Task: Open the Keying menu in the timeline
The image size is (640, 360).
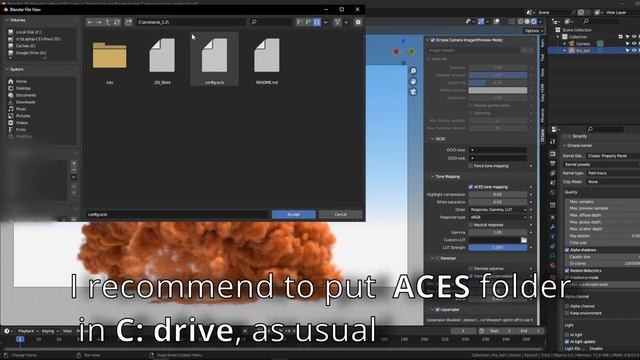Action: coord(49,331)
